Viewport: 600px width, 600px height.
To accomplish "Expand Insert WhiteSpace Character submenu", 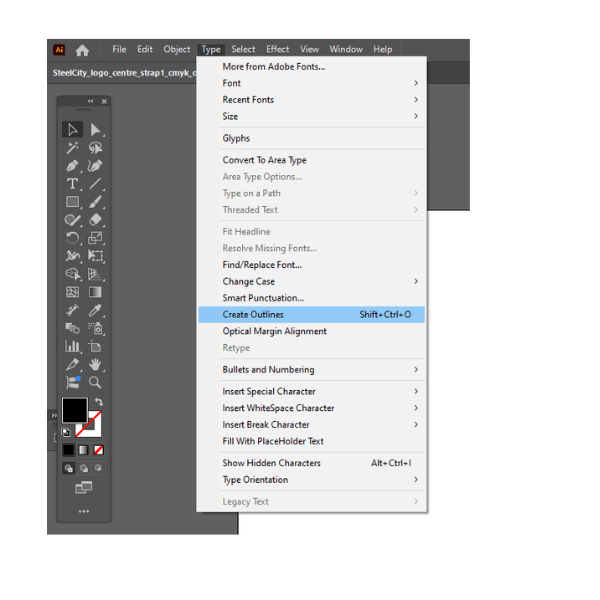I will [x=311, y=408].
